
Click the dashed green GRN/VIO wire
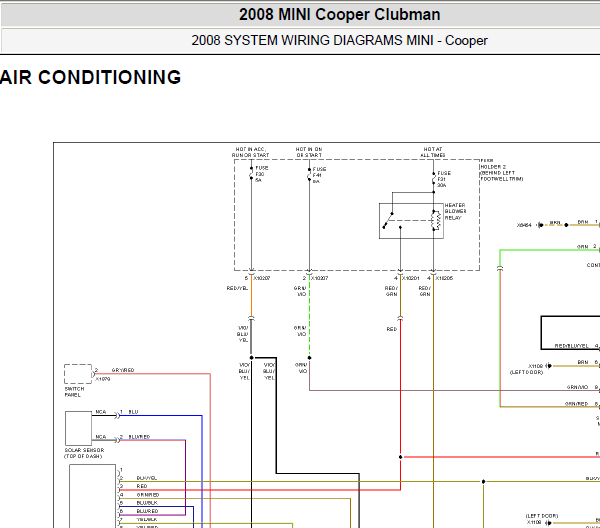309,318
